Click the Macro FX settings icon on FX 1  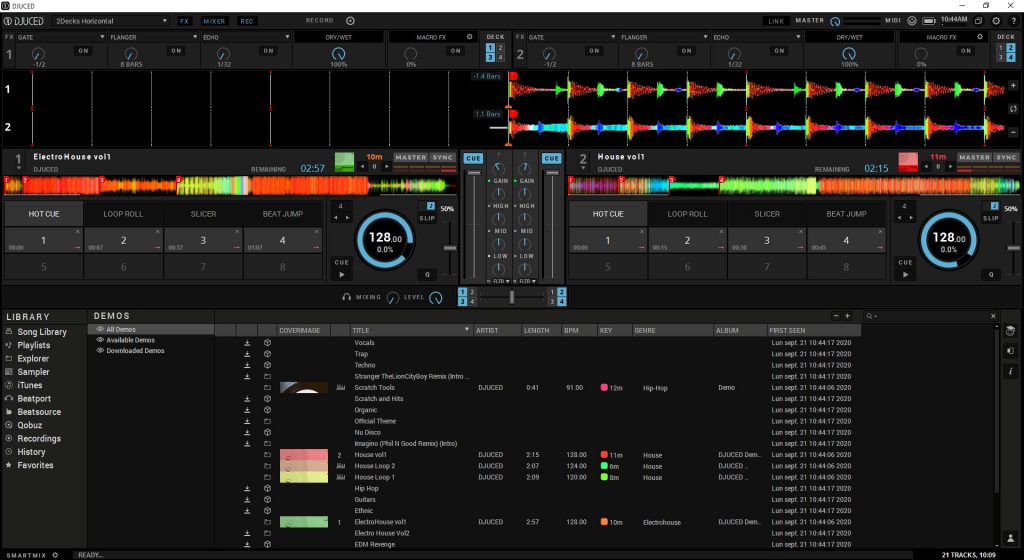(x=469, y=37)
